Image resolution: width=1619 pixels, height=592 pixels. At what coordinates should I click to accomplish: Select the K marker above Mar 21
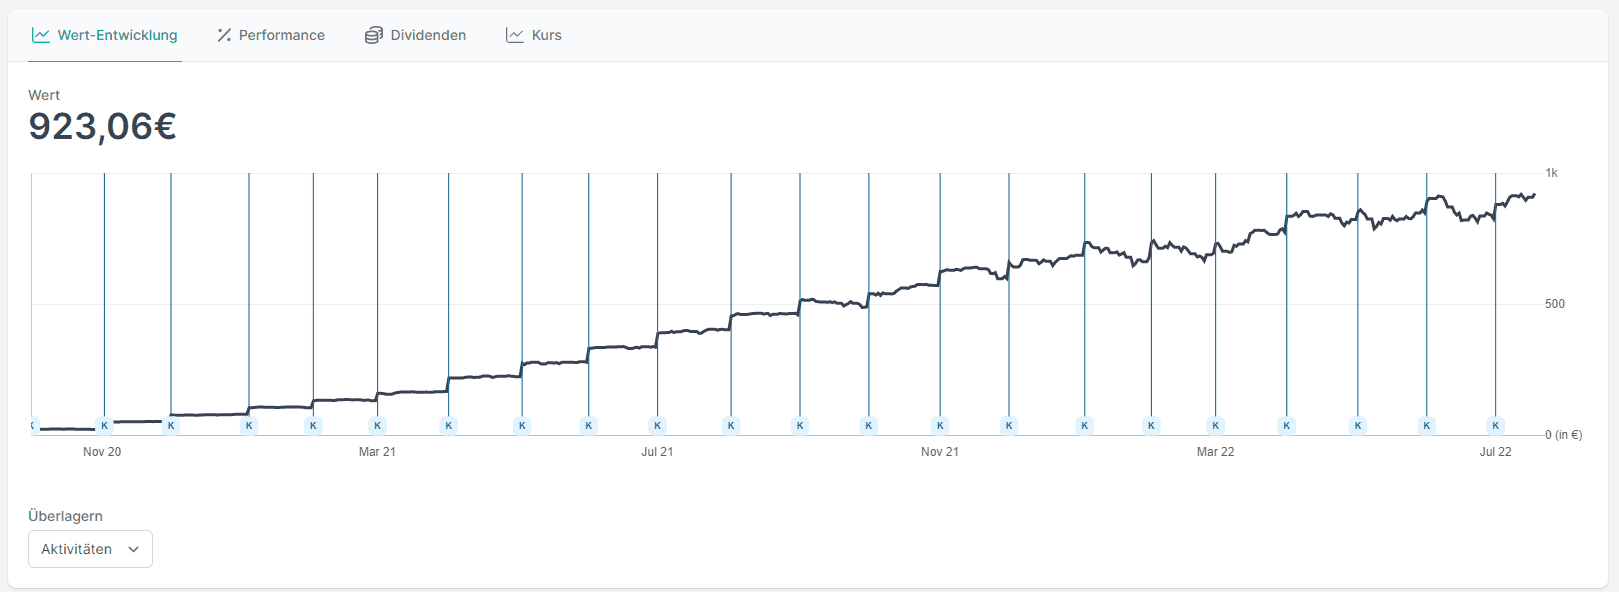pos(377,426)
